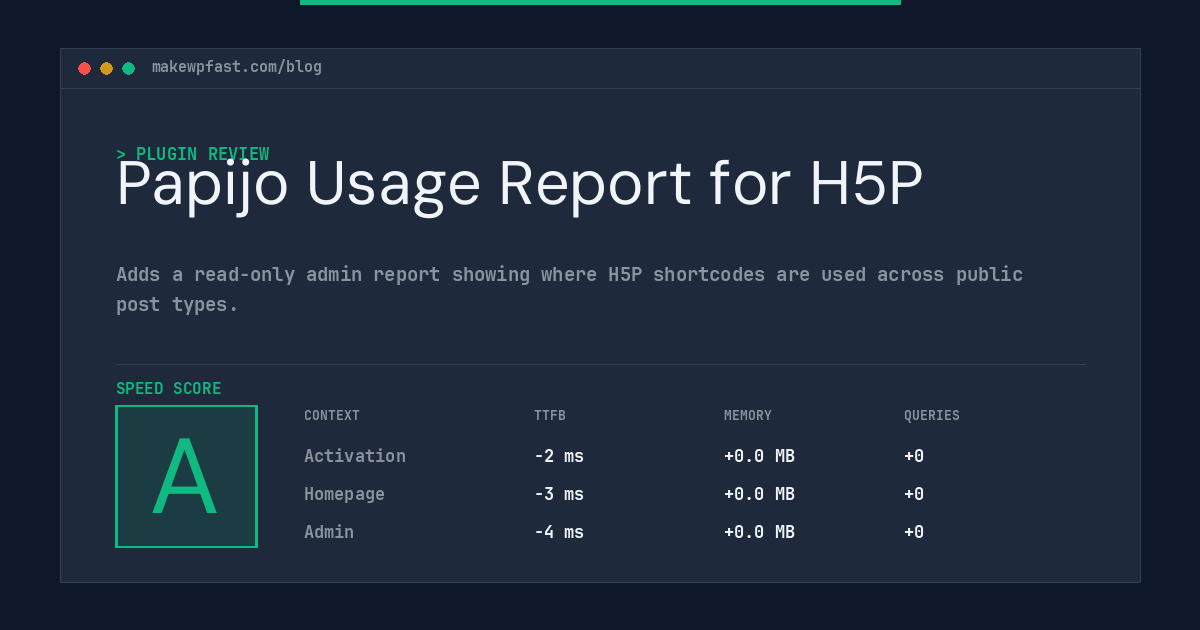Select the '> PLUGIN REVIEW' label
This screenshot has width=1200, height=630.
tap(193, 154)
